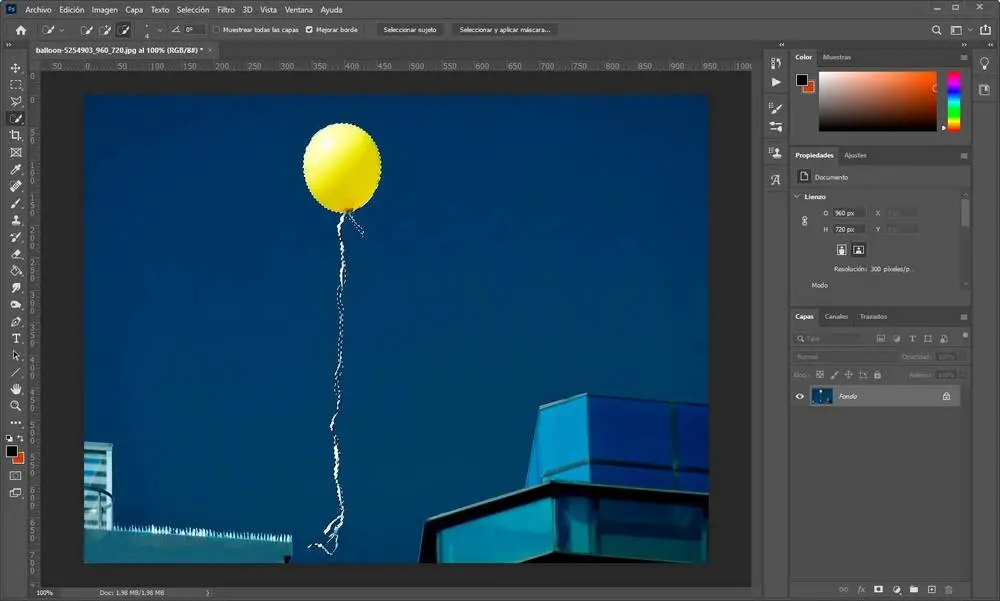Switch to the Canales tab
The height and width of the screenshot is (601, 1000).
tap(836, 317)
